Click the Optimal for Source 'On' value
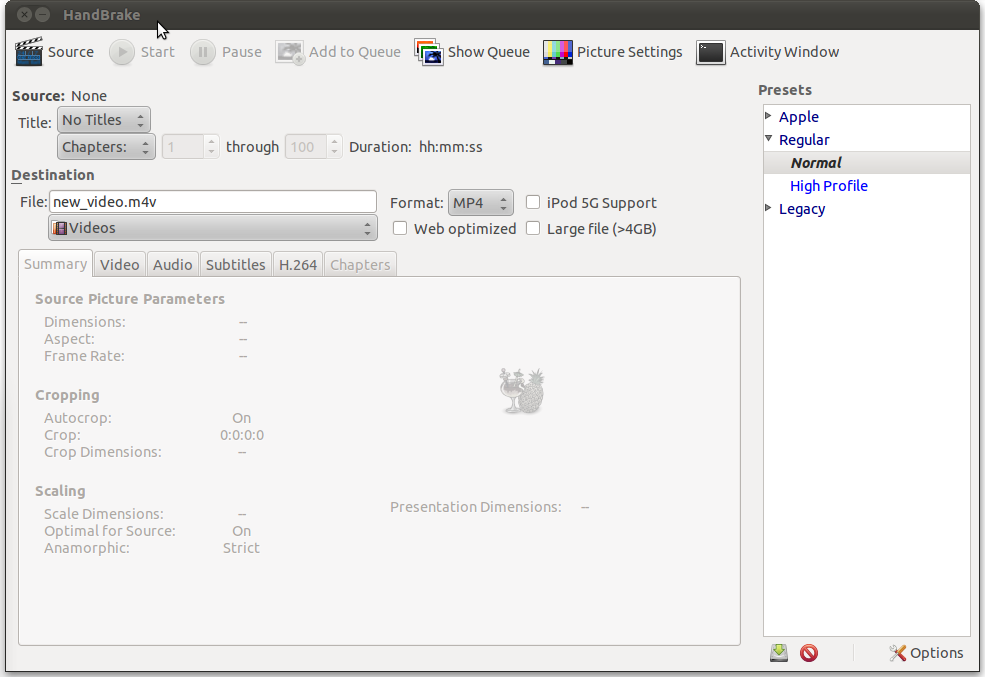 [242, 531]
